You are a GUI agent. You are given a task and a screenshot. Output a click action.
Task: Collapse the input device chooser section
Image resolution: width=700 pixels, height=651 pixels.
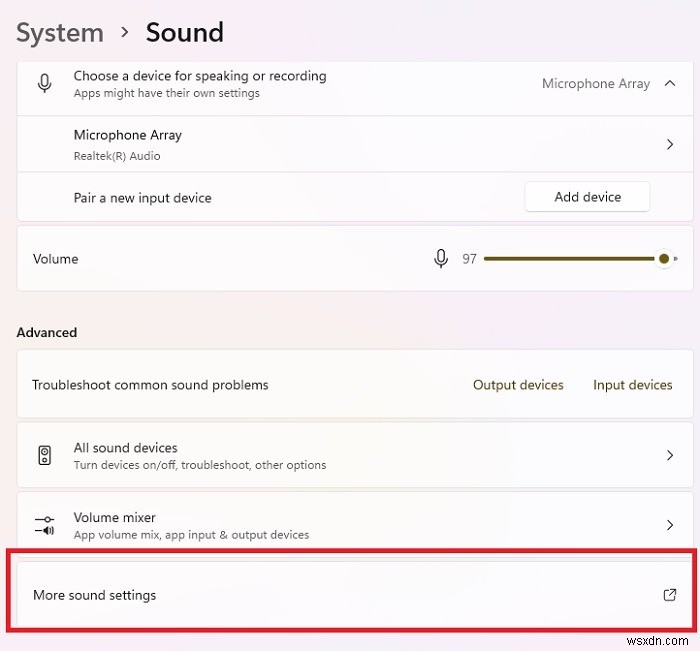670,84
